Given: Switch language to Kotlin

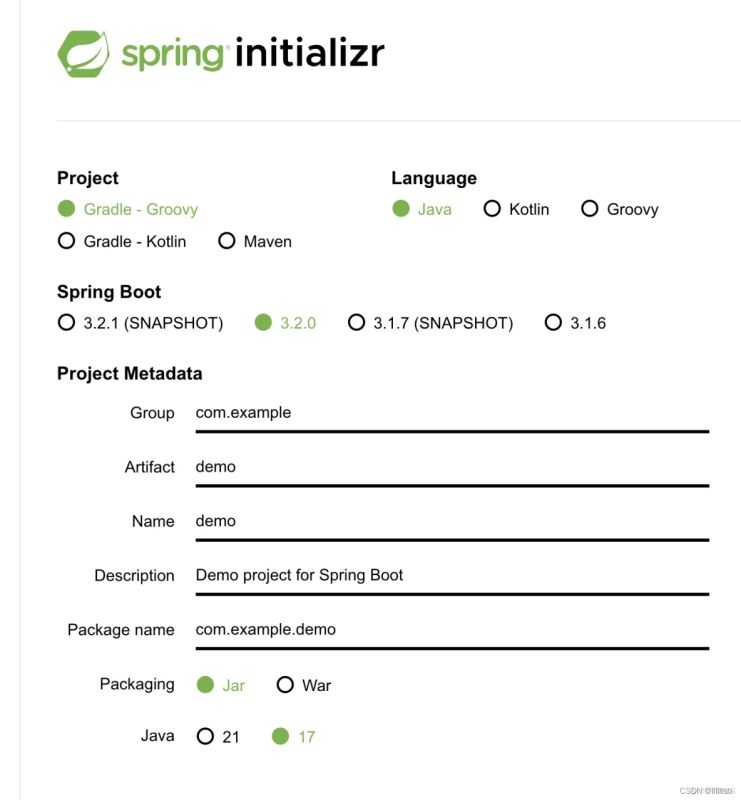Looking at the screenshot, I should click(516, 209).
